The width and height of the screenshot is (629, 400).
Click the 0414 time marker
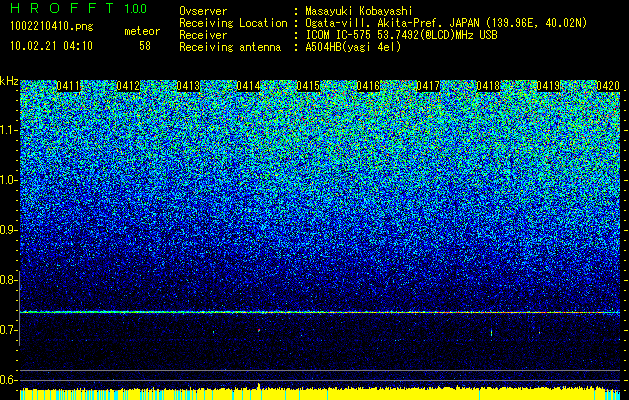click(x=248, y=86)
